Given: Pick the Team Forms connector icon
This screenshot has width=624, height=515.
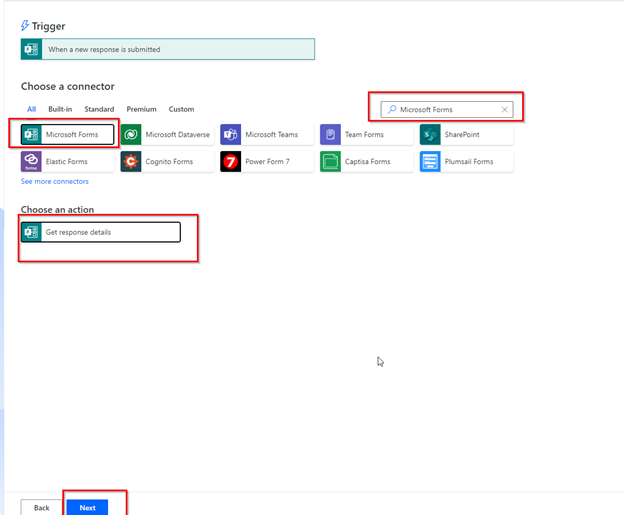Looking at the screenshot, I should tap(330, 135).
